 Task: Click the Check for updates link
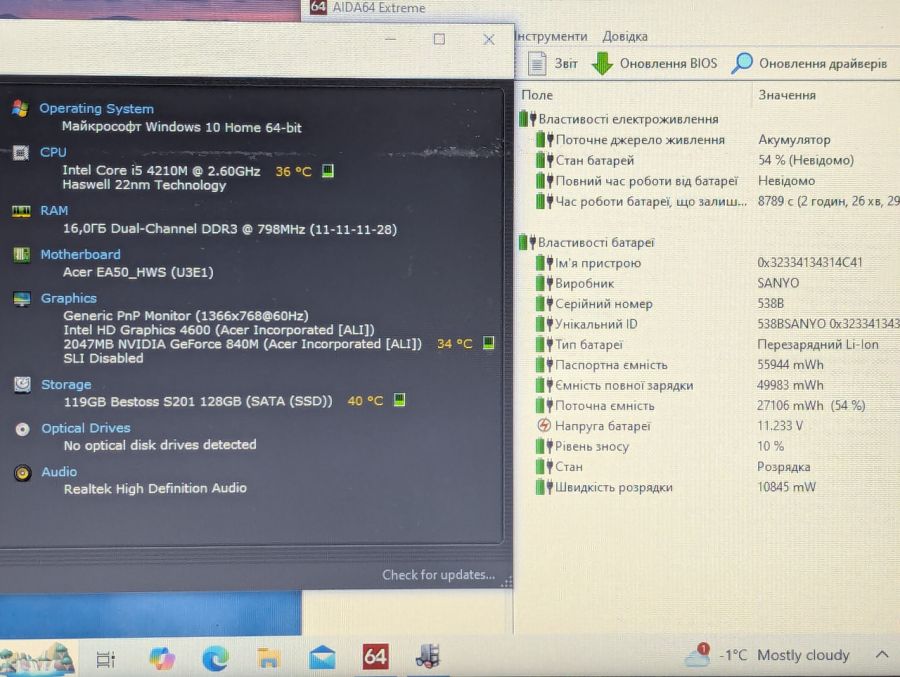click(x=439, y=575)
